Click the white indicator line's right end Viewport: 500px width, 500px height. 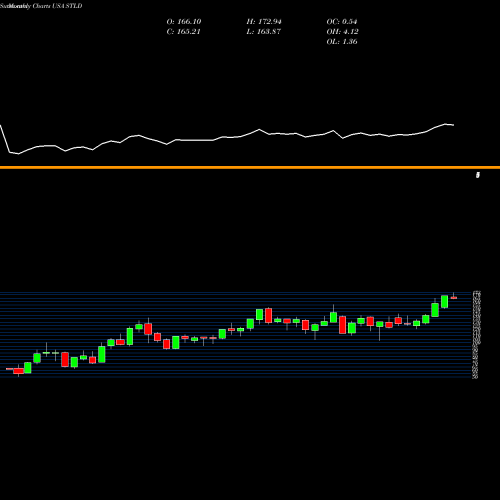coord(453,125)
